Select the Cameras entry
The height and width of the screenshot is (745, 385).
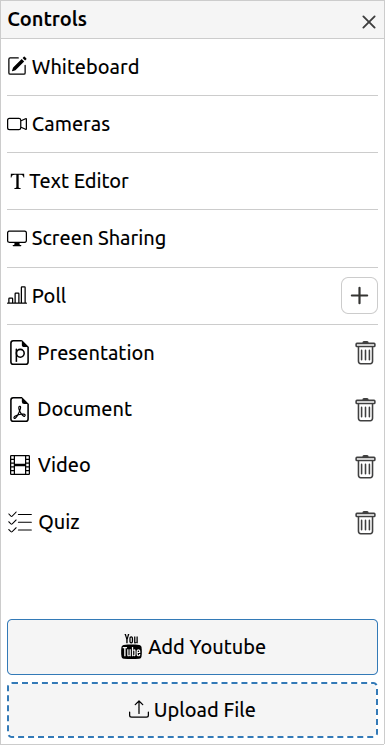coord(192,124)
